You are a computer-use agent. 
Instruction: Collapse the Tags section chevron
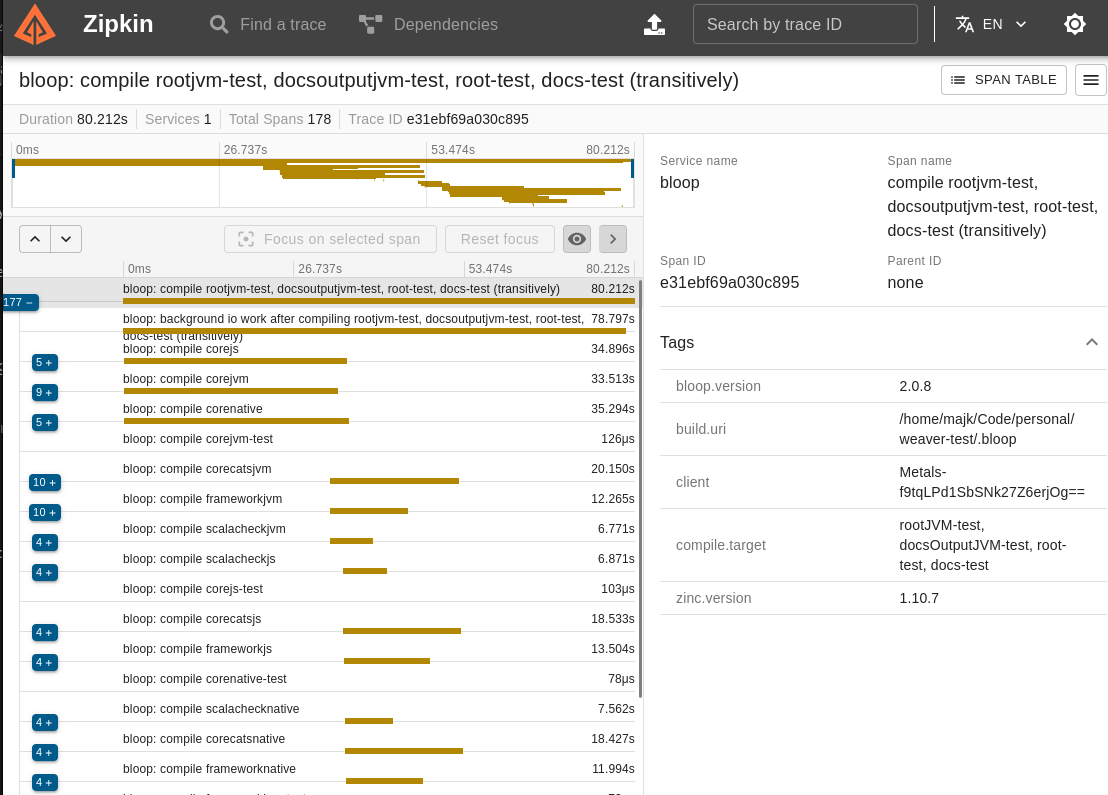1092,342
